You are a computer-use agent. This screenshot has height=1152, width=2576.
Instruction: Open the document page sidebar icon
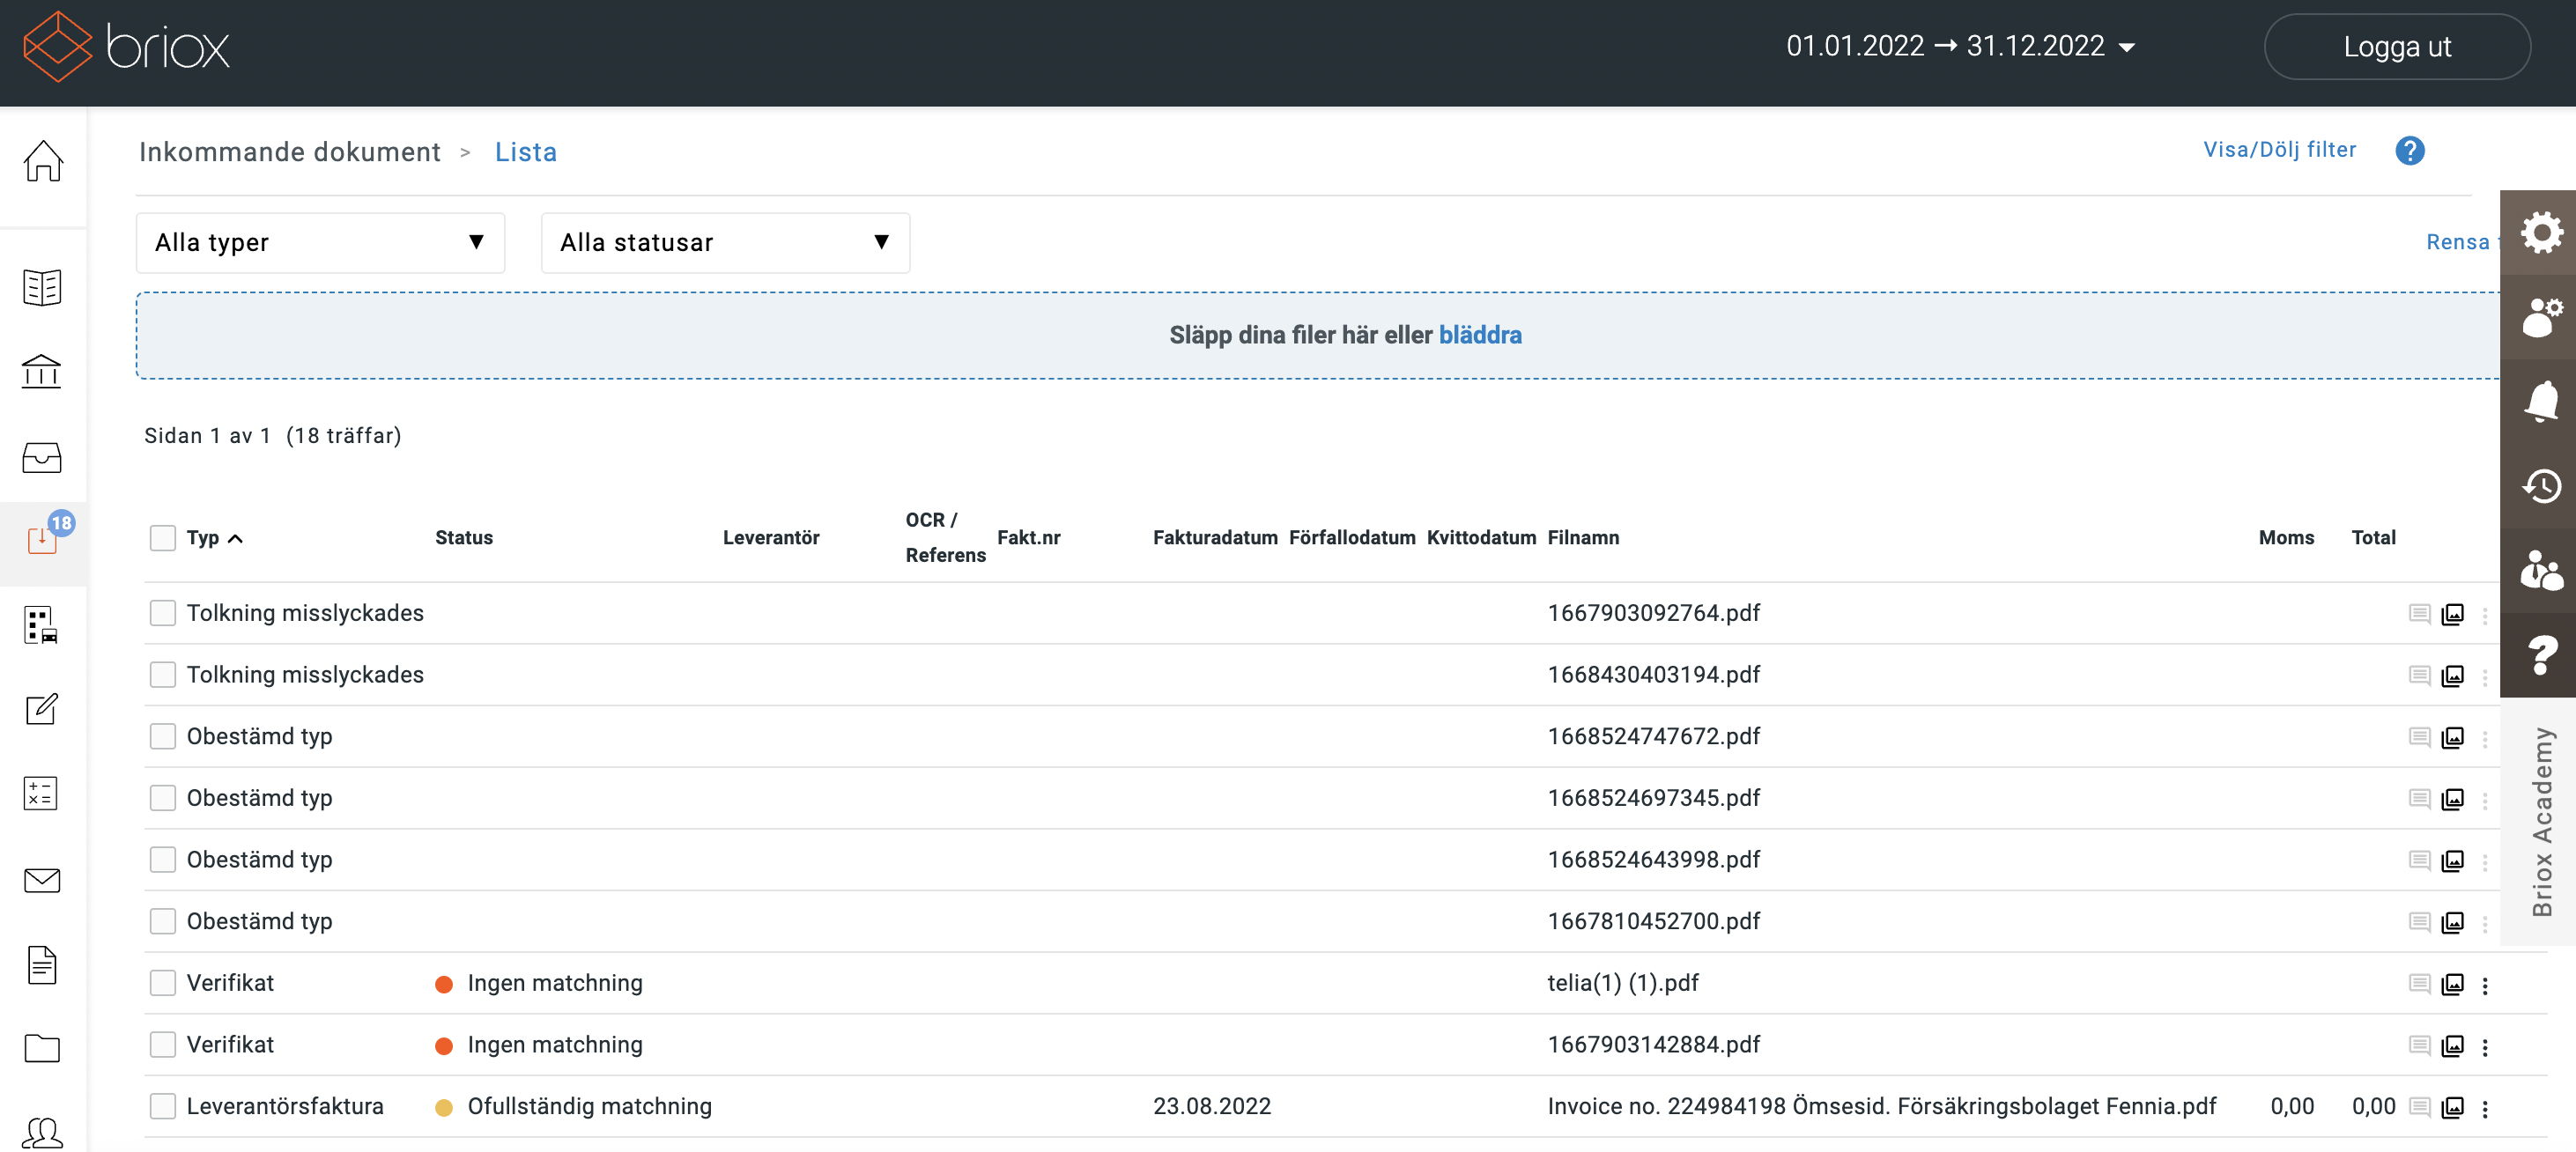coord(42,965)
